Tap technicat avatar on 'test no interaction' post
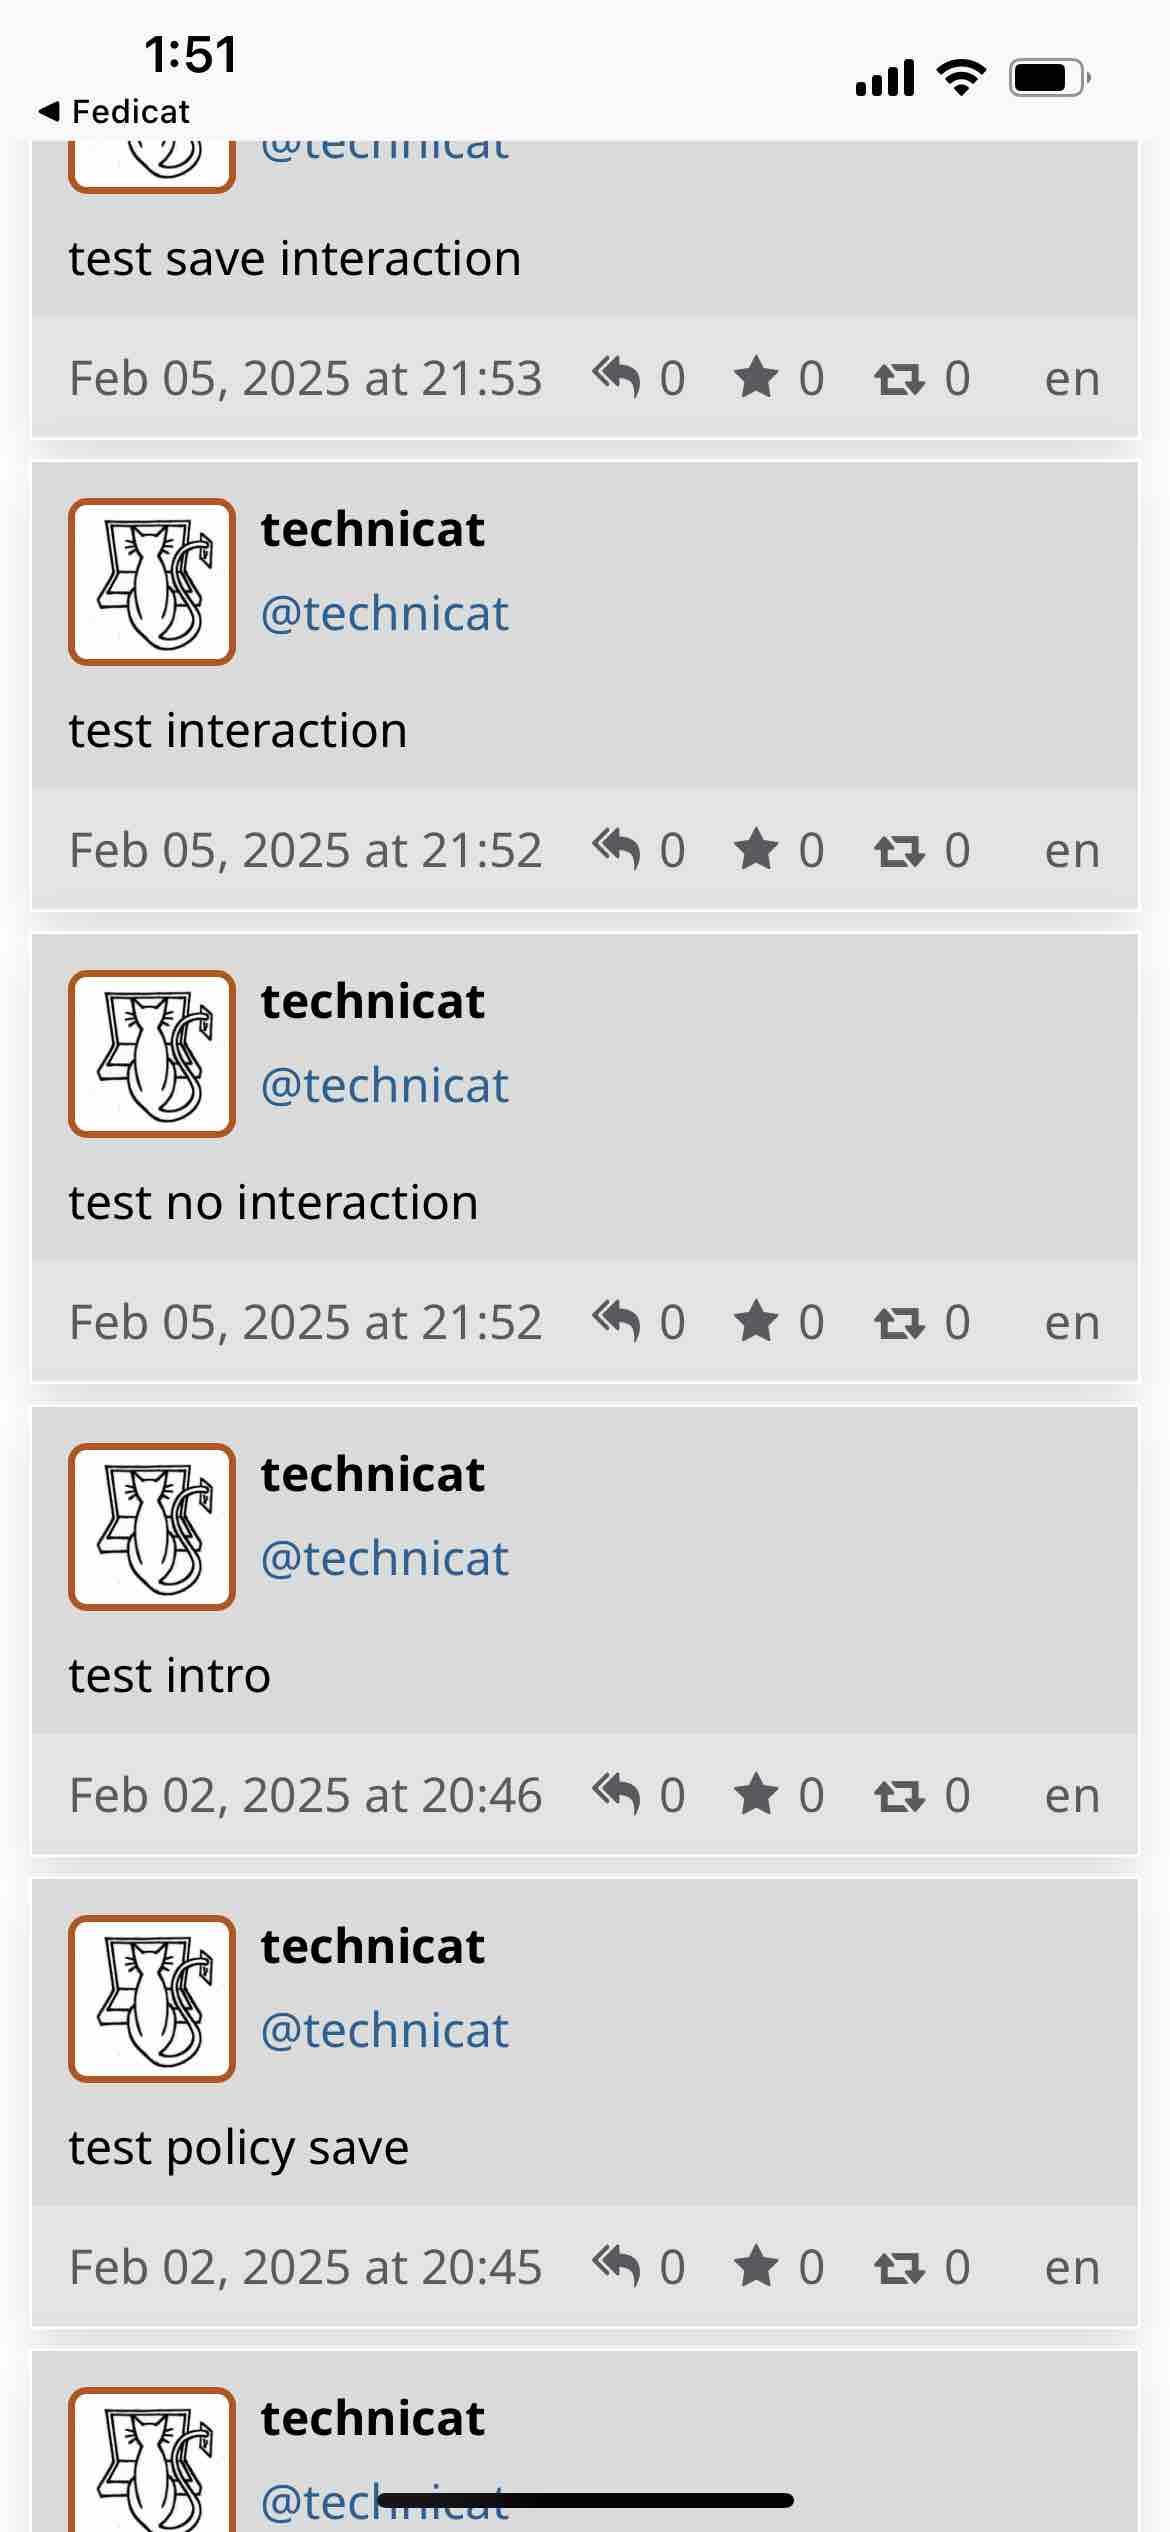Viewport: 1170px width, 2532px height. 152,1054
